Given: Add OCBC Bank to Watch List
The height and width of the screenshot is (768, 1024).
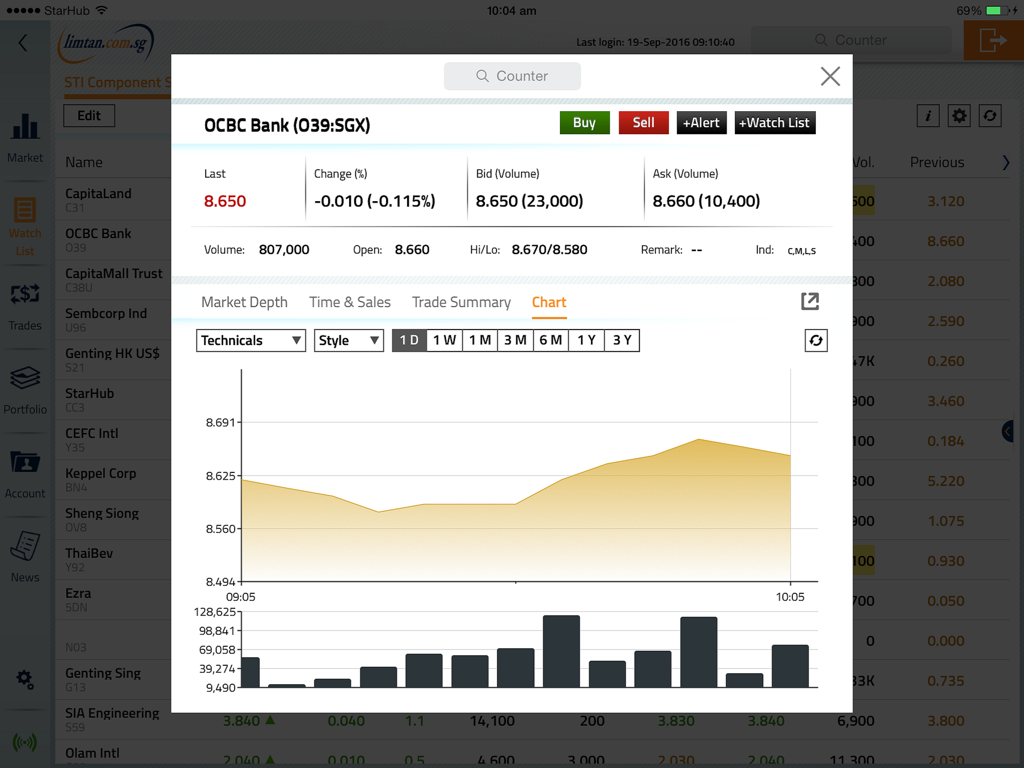Looking at the screenshot, I should (x=774, y=122).
